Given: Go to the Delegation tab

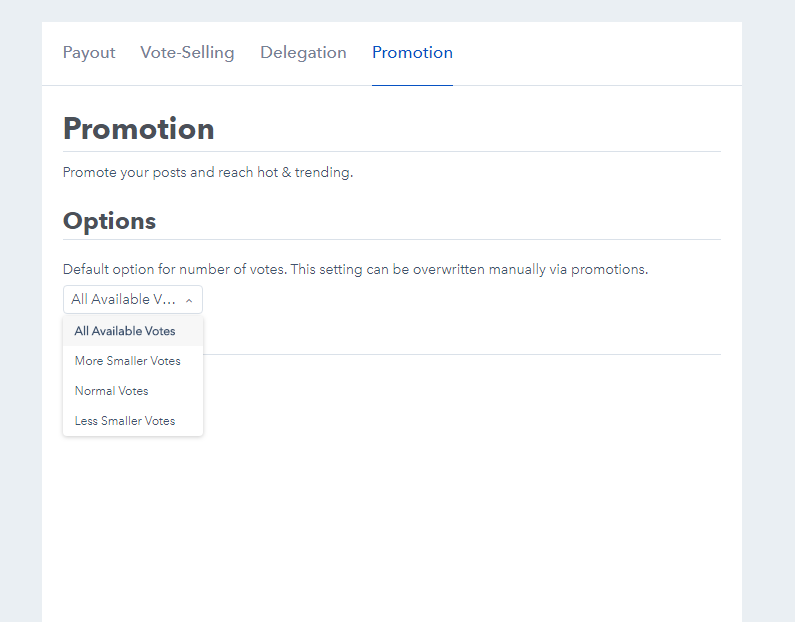Looking at the screenshot, I should coord(303,53).
